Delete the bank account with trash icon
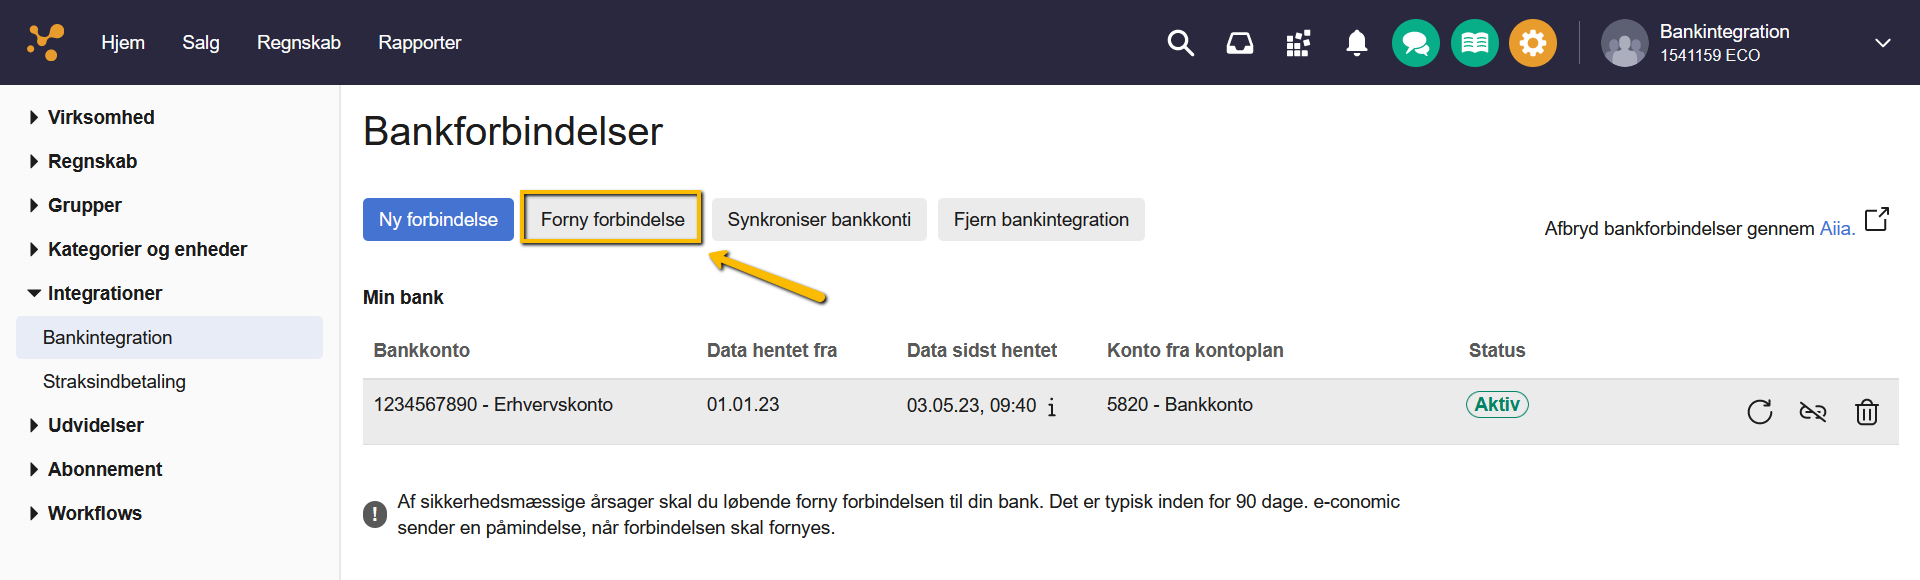The image size is (1920, 580). click(x=1867, y=411)
